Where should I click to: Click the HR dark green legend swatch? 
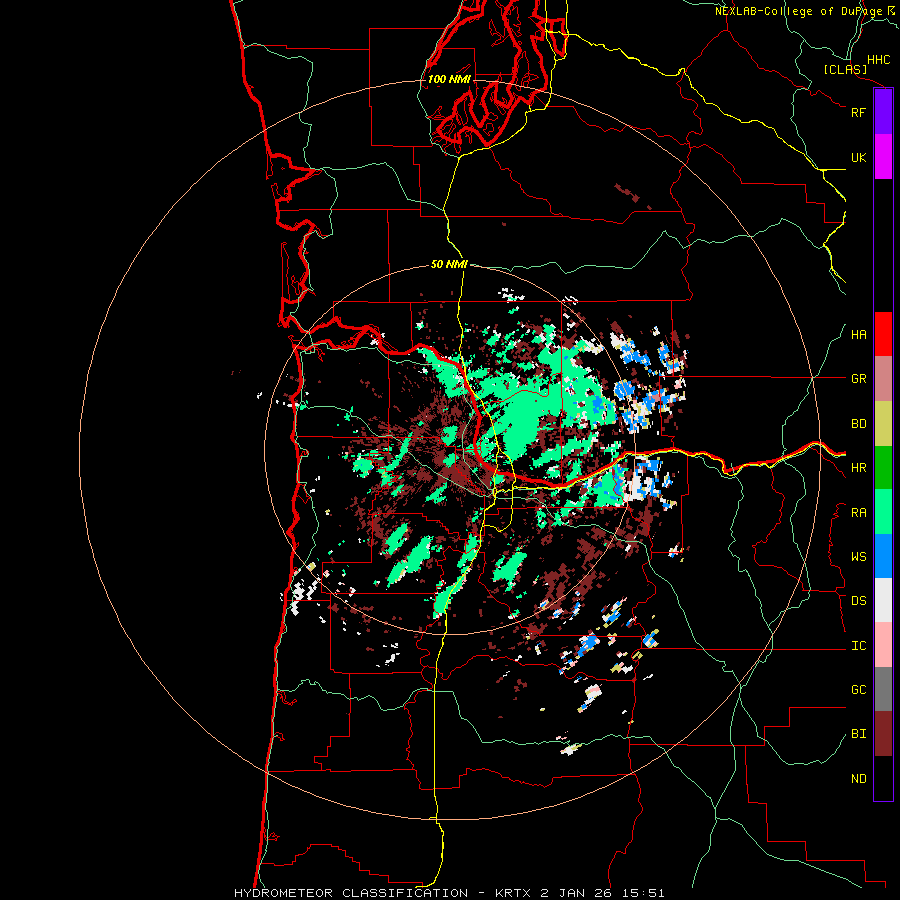883,468
